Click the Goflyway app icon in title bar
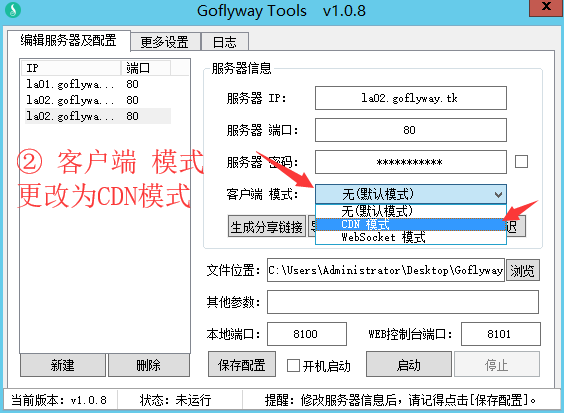The image size is (564, 413). pyautogui.click(x=13, y=10)
